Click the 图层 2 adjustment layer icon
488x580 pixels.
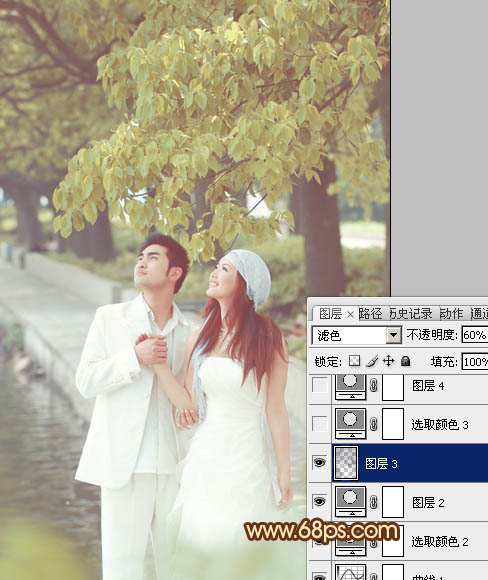point(350,502)
